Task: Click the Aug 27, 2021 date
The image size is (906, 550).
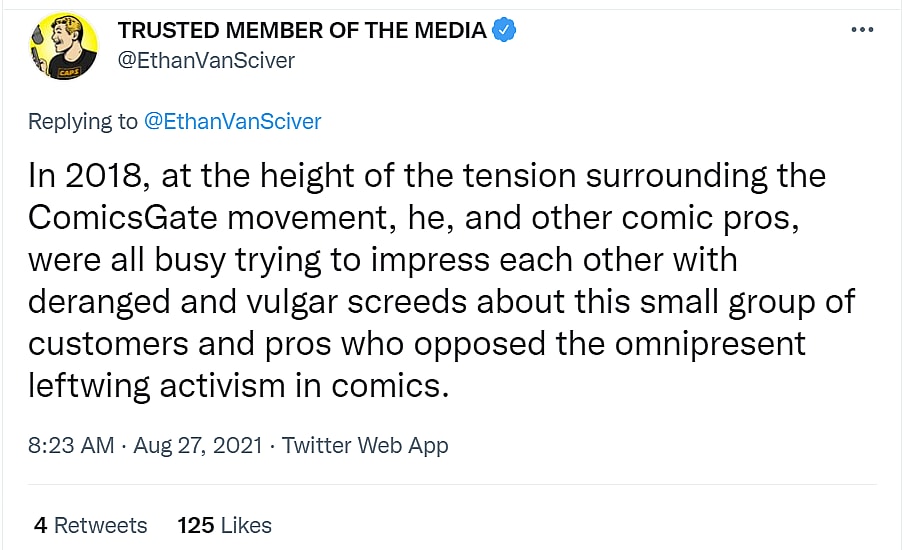Action: (199, 446)
